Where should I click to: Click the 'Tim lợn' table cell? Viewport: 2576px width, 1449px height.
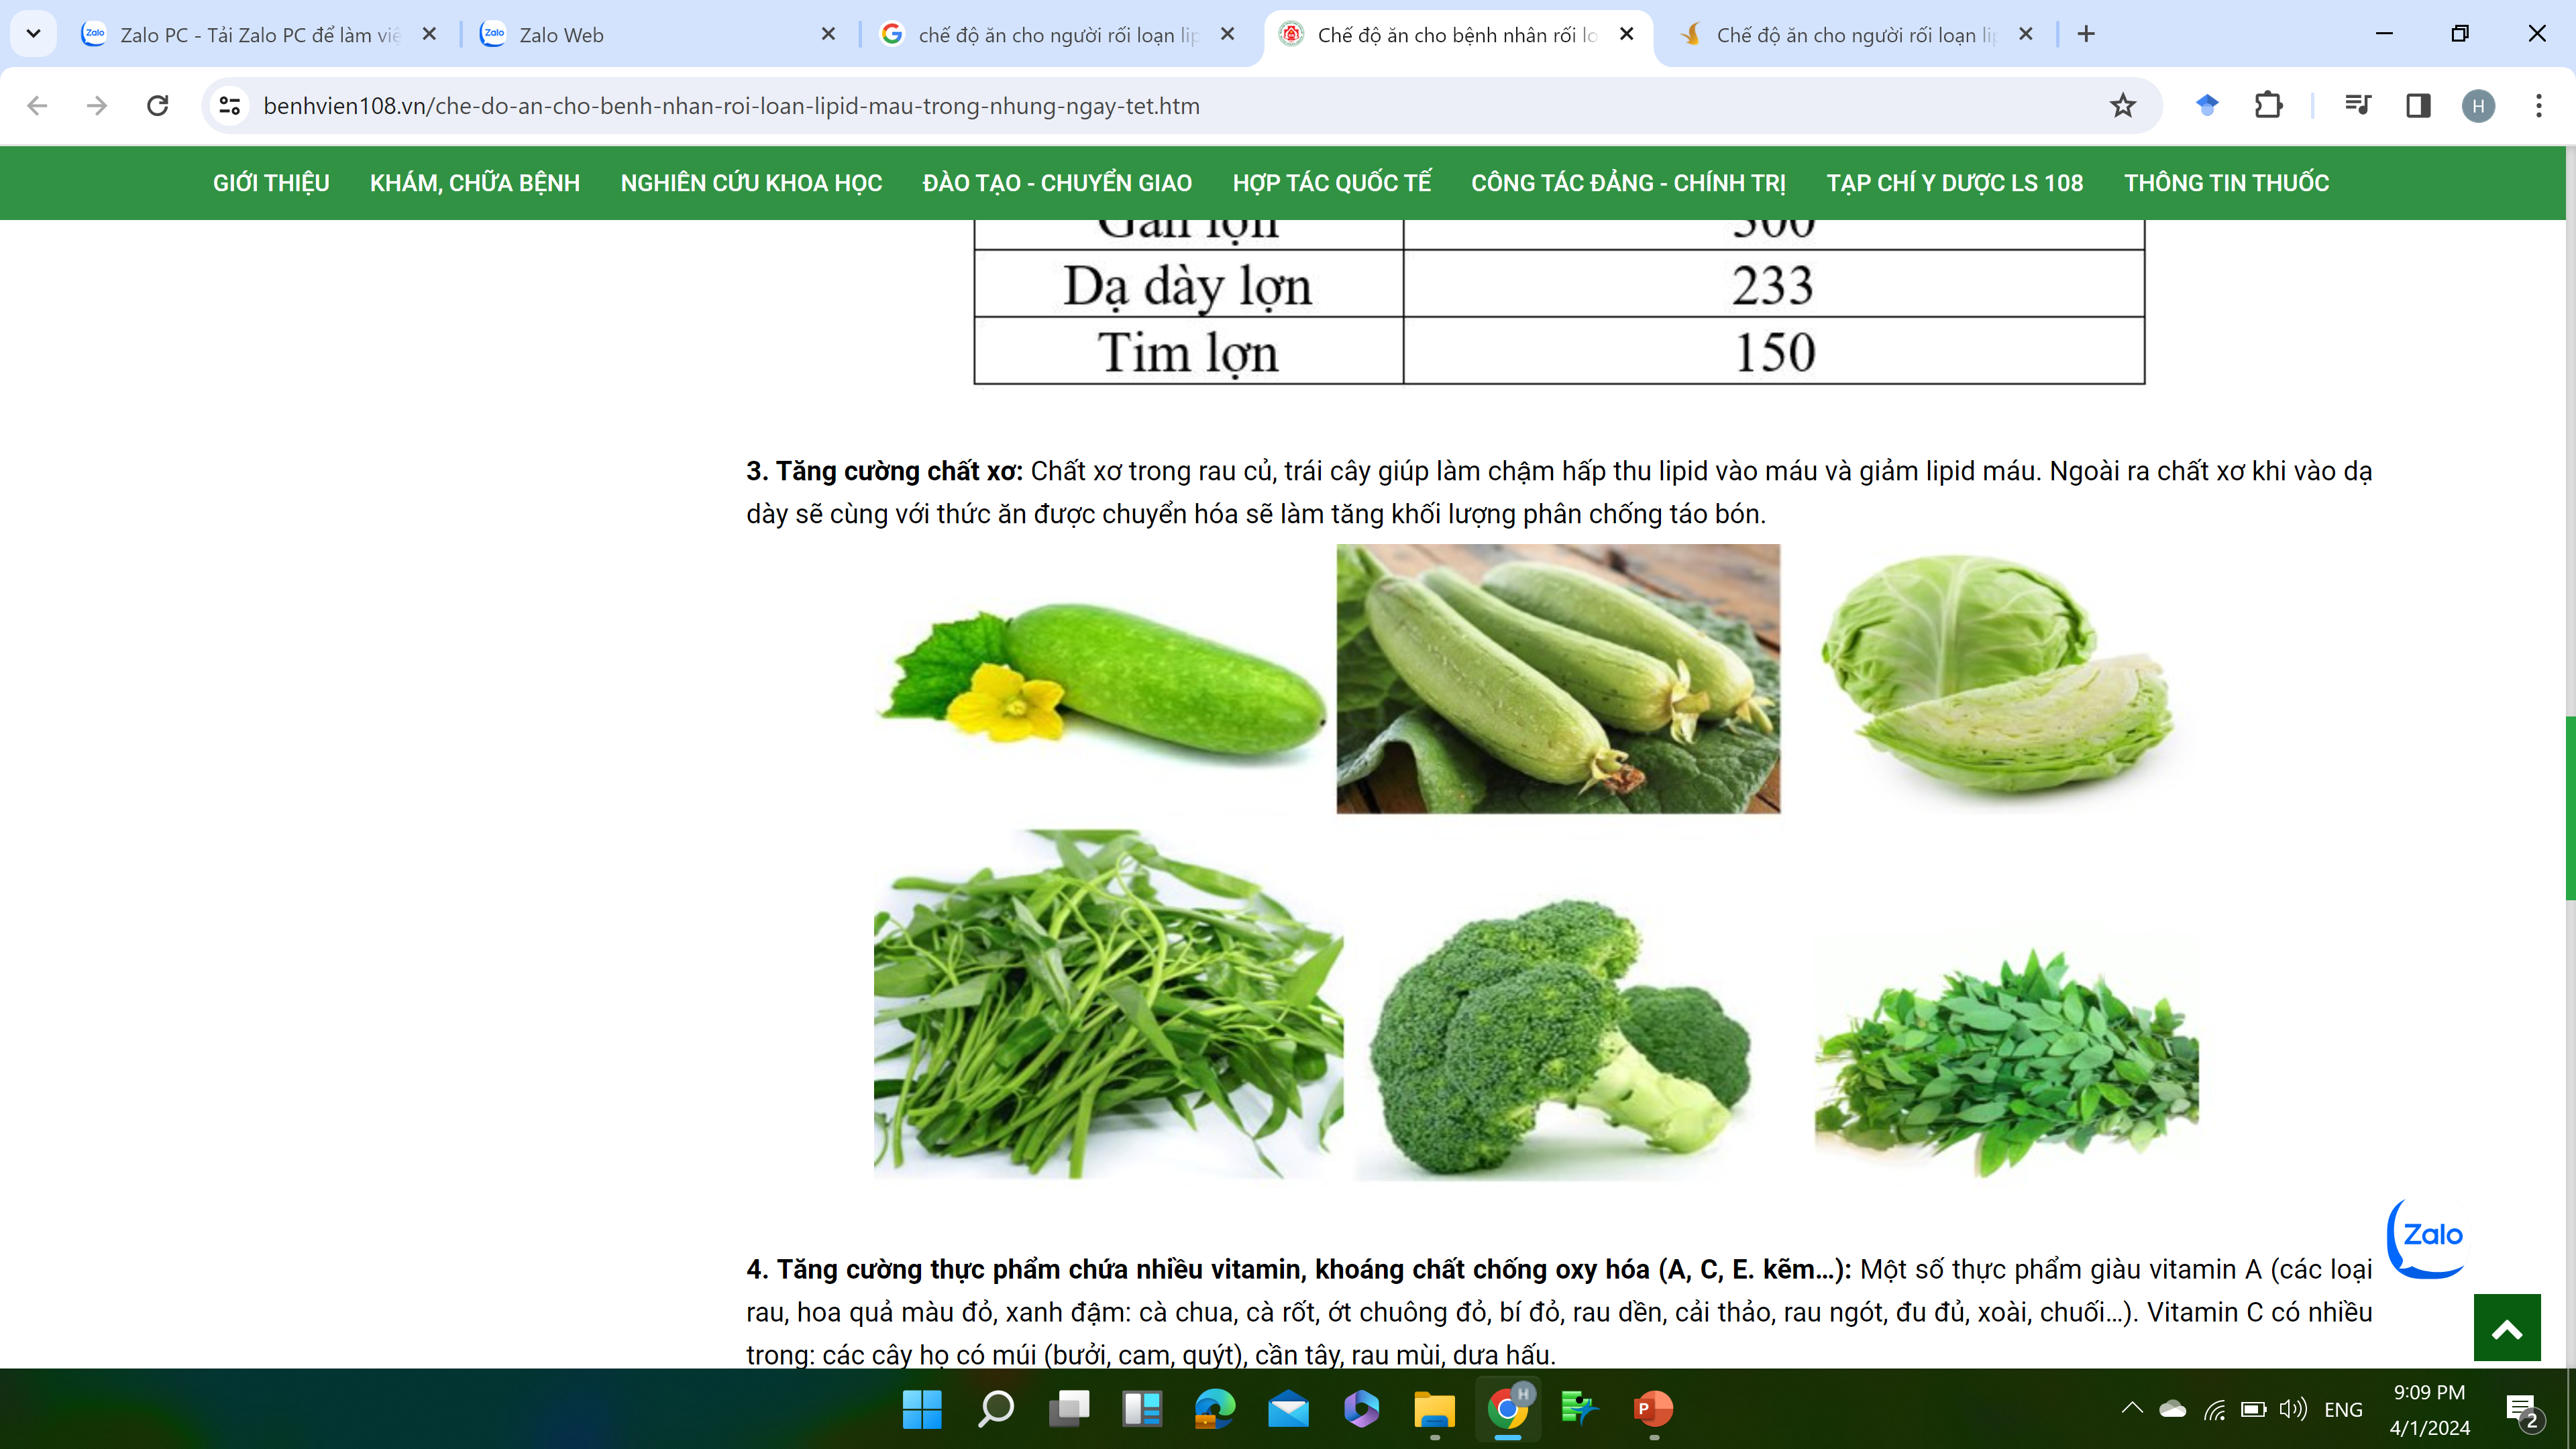(x=1188, y=352)
